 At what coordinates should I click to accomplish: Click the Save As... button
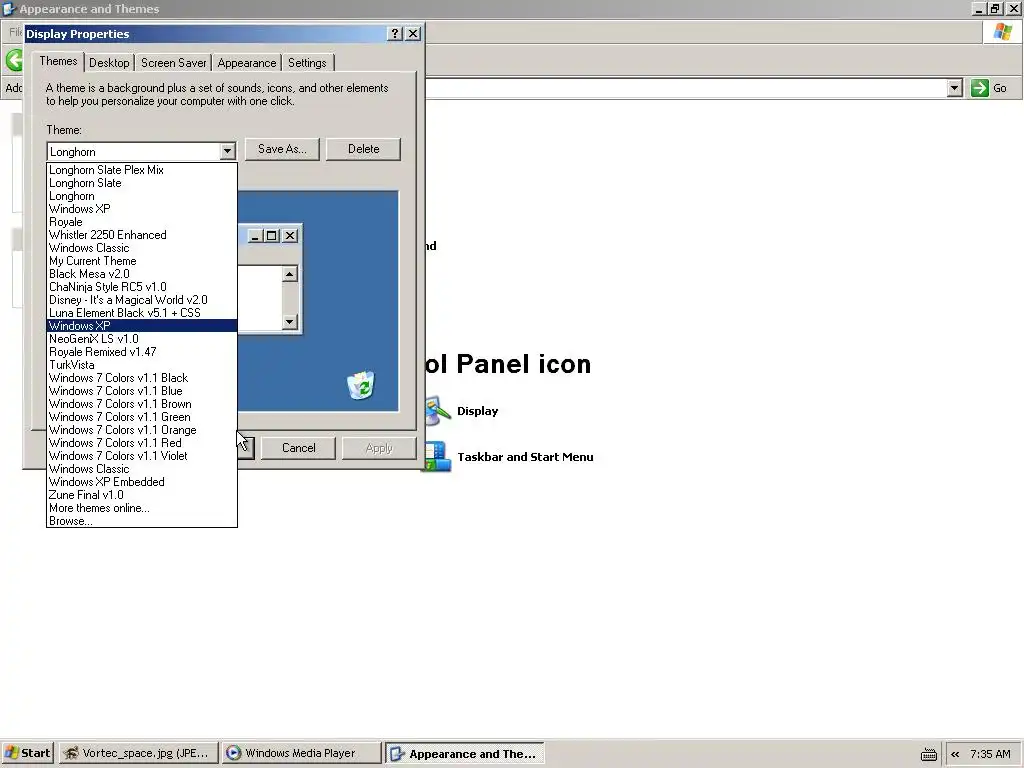(x=282, y=149)
